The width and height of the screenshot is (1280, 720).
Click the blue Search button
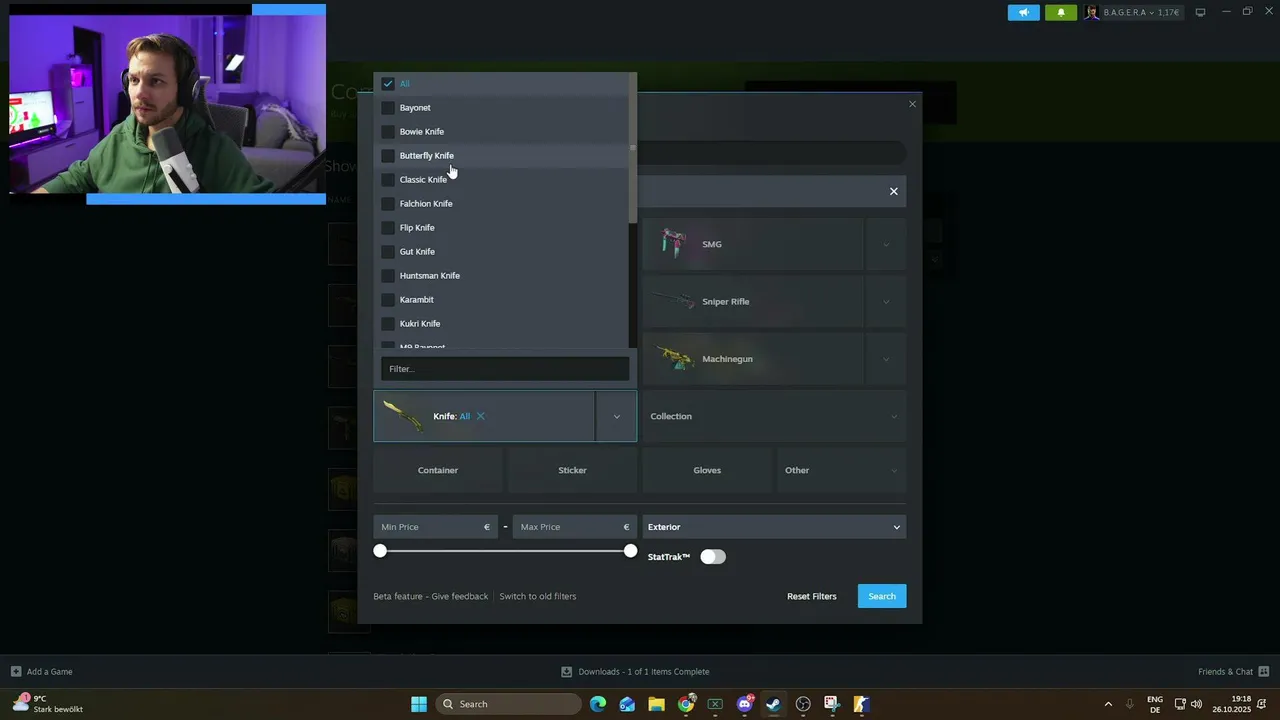coord(882,596)
